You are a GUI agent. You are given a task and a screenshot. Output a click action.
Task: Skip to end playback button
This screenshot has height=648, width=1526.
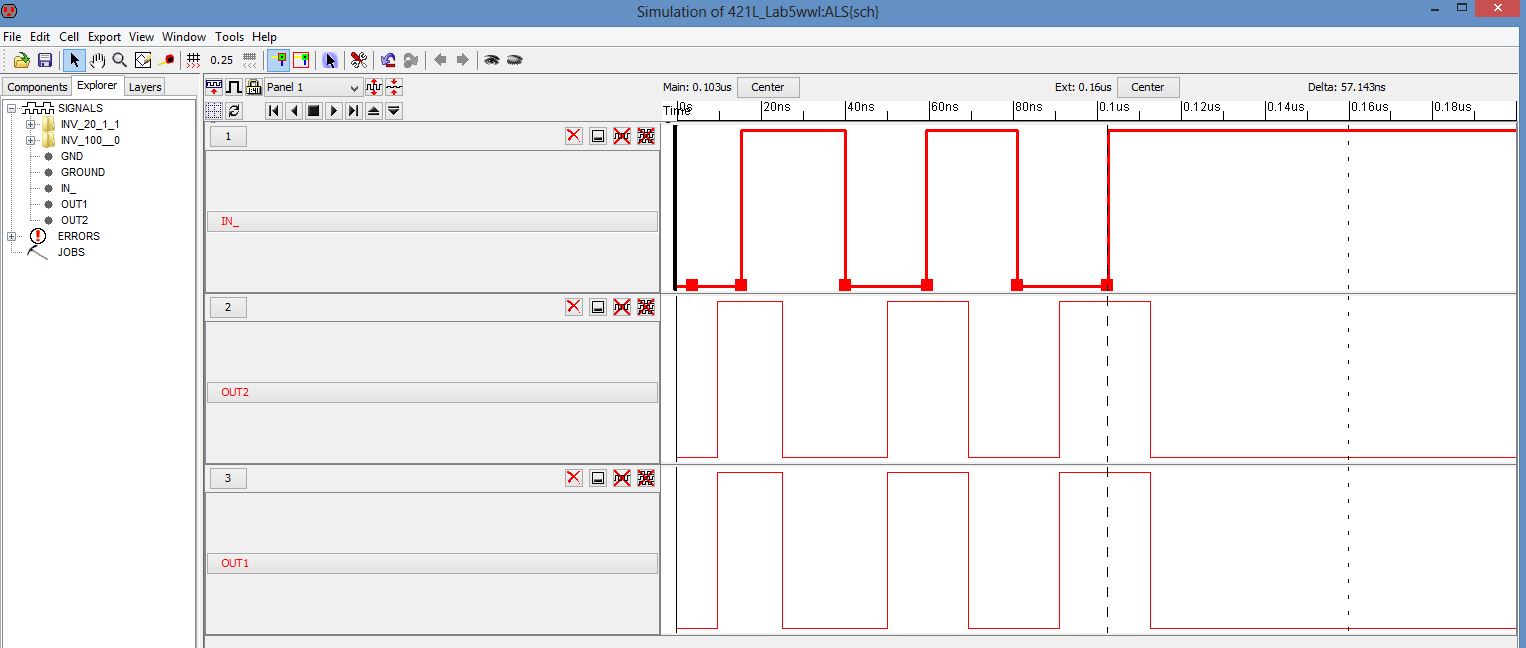coord(354,111)
